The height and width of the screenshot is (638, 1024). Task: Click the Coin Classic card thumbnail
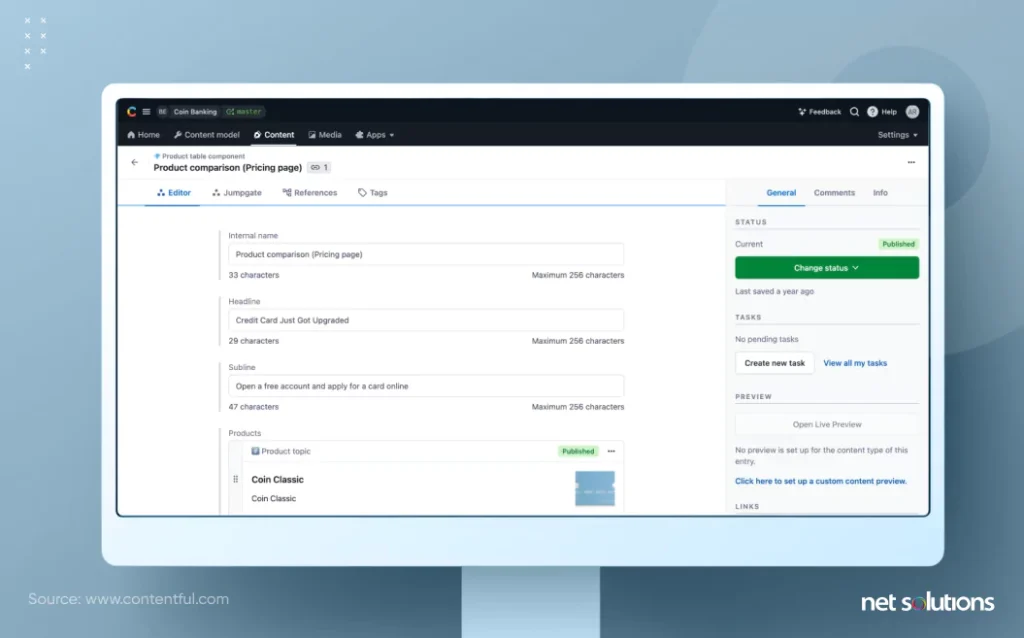click(594, 488)
